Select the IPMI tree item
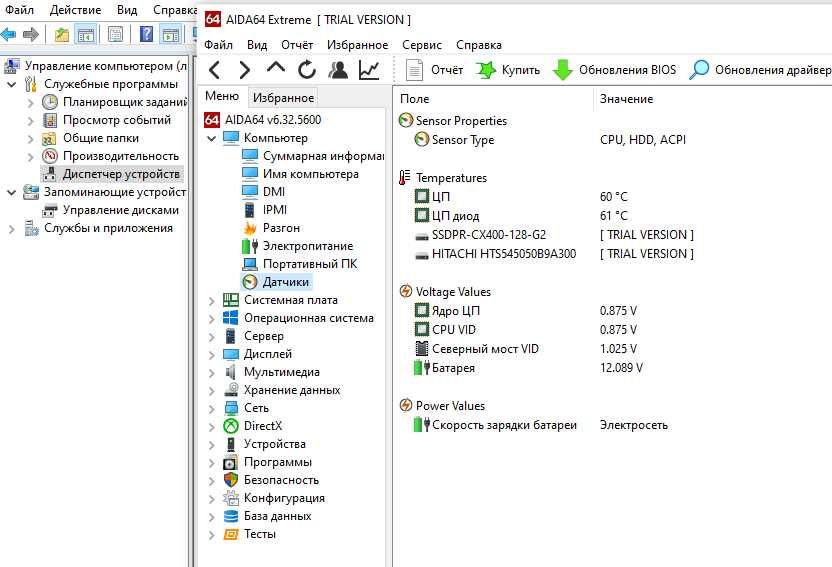 274,210
